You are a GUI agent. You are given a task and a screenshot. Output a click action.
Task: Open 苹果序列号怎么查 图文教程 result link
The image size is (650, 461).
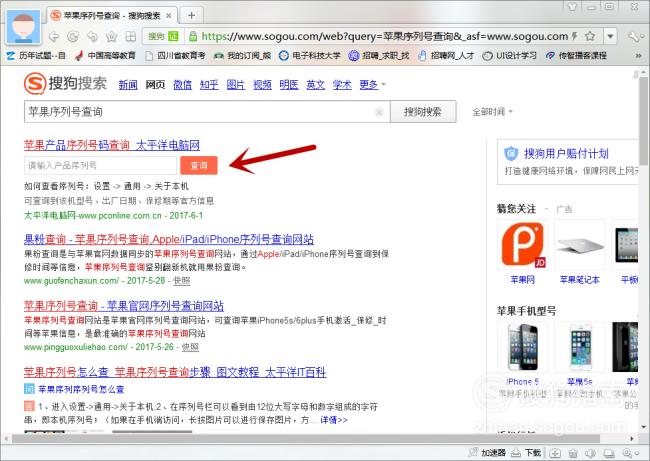pyautogui.click(x=175, y=372)
